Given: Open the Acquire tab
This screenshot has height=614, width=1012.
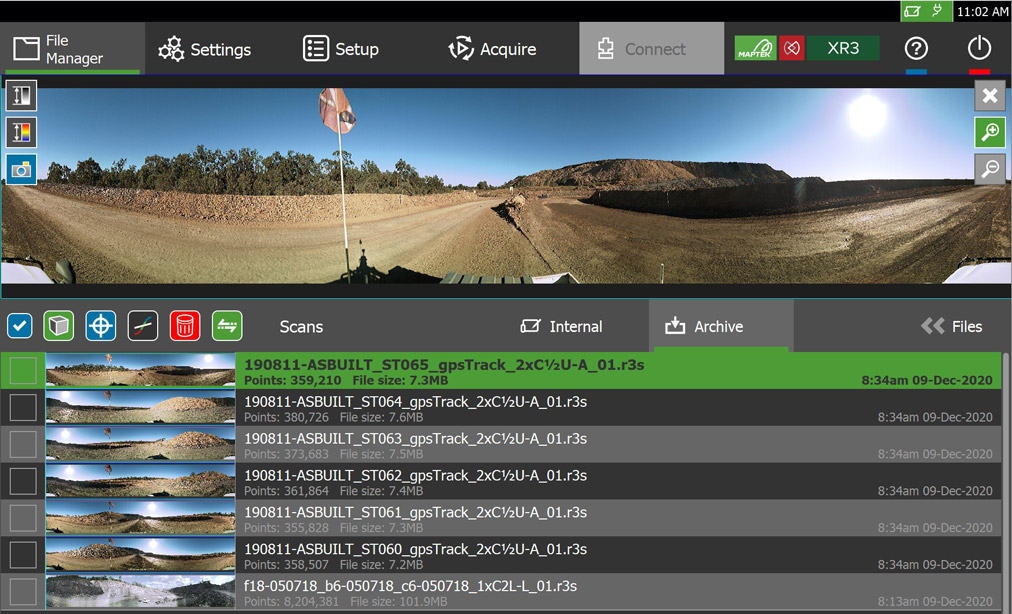Looking at the screenshot, I should [492, 49].
